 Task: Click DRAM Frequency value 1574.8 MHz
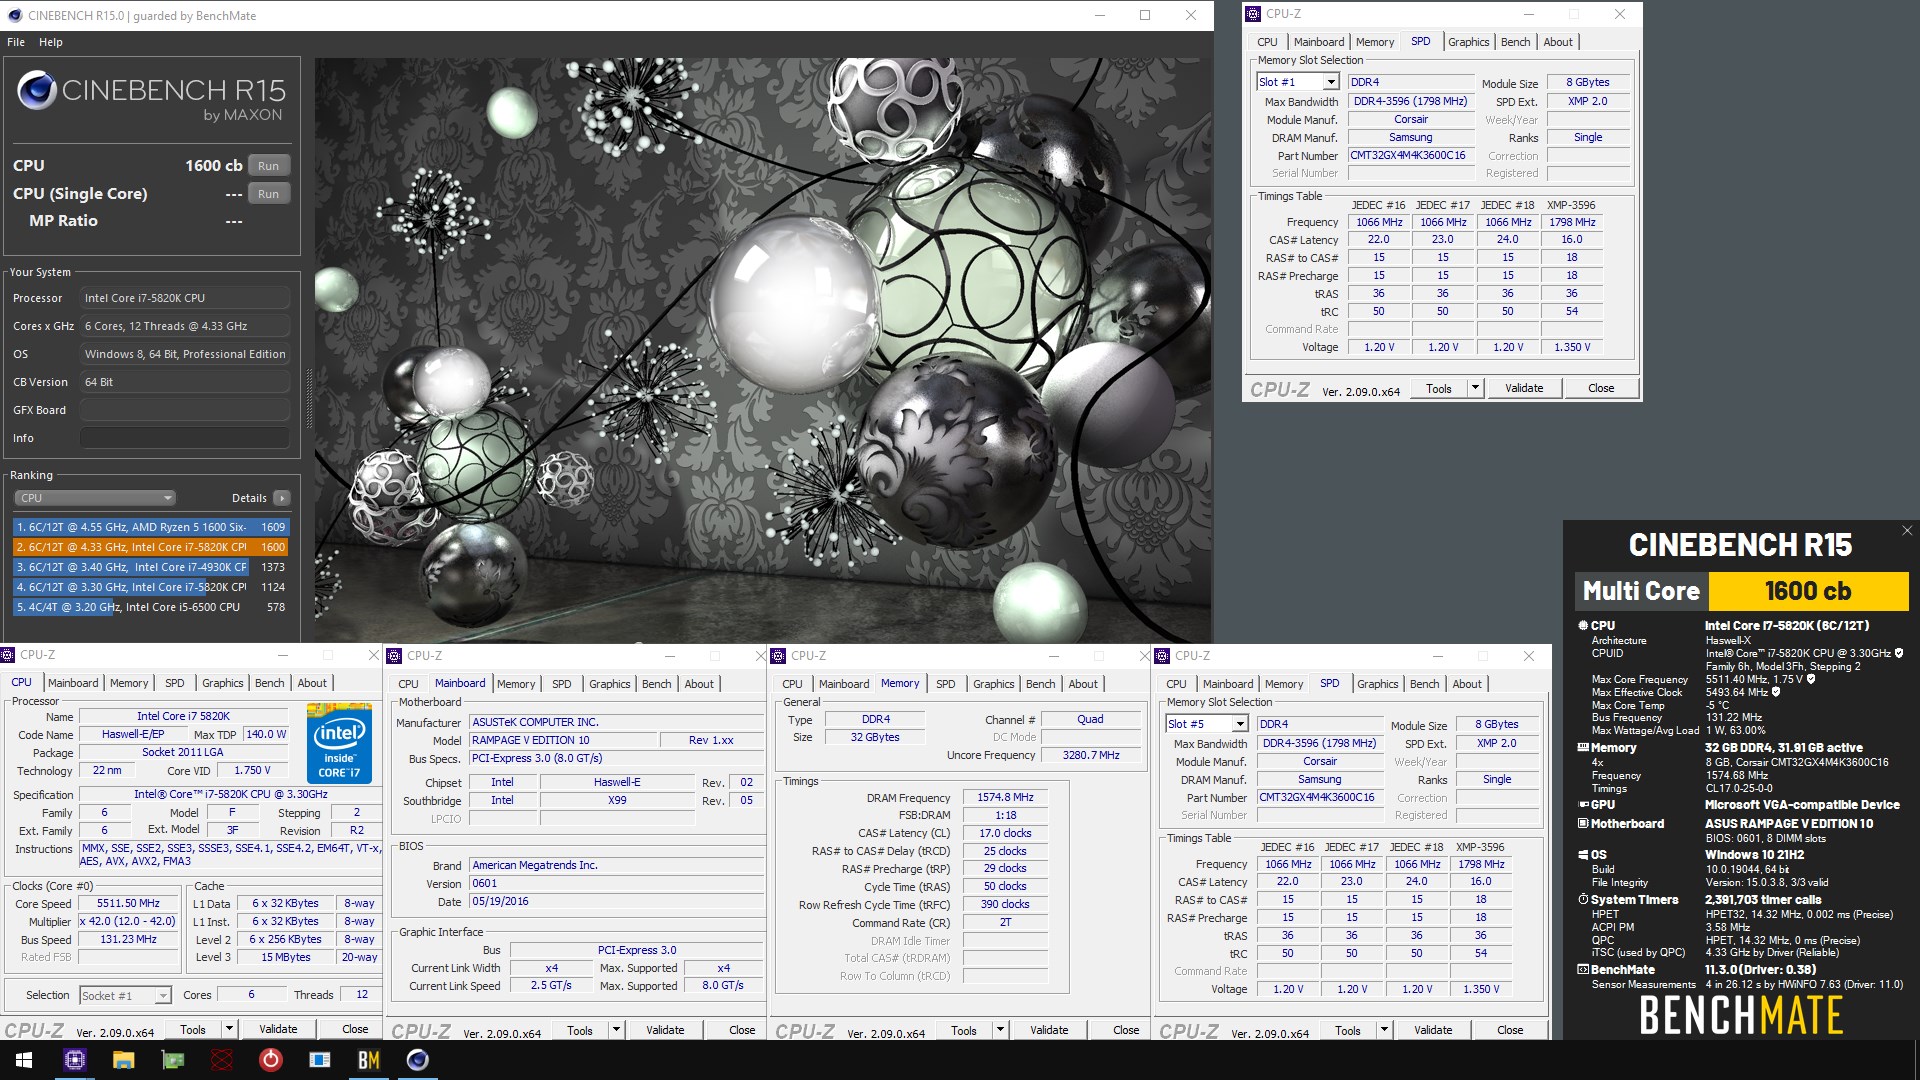(x=1005, y=797)
